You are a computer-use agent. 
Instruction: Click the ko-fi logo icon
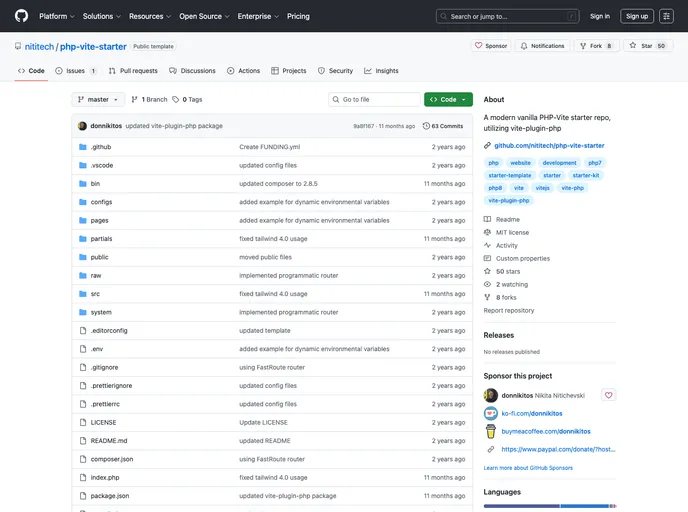[x=491, y=413]
